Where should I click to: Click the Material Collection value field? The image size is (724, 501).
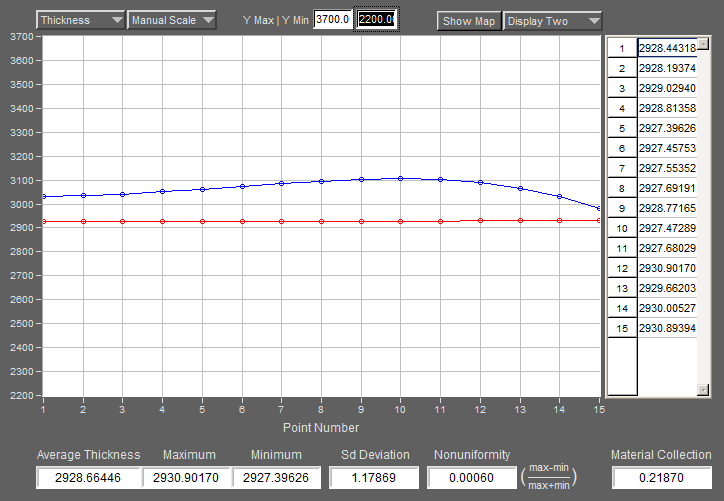(x=661, y=477)
